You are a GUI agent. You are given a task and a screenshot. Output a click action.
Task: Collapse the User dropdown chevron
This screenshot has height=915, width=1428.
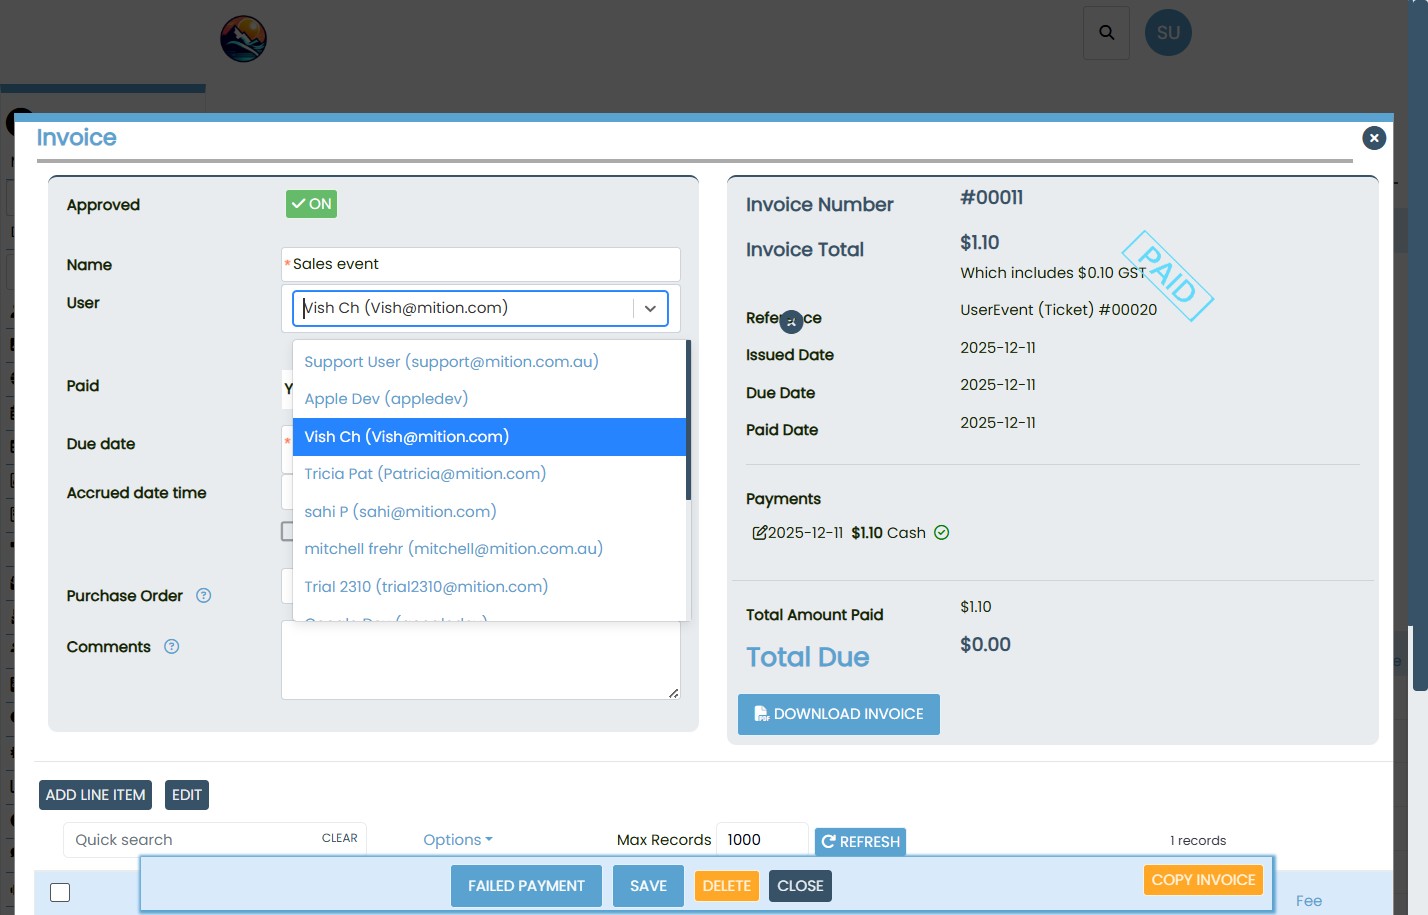[650, 309]
